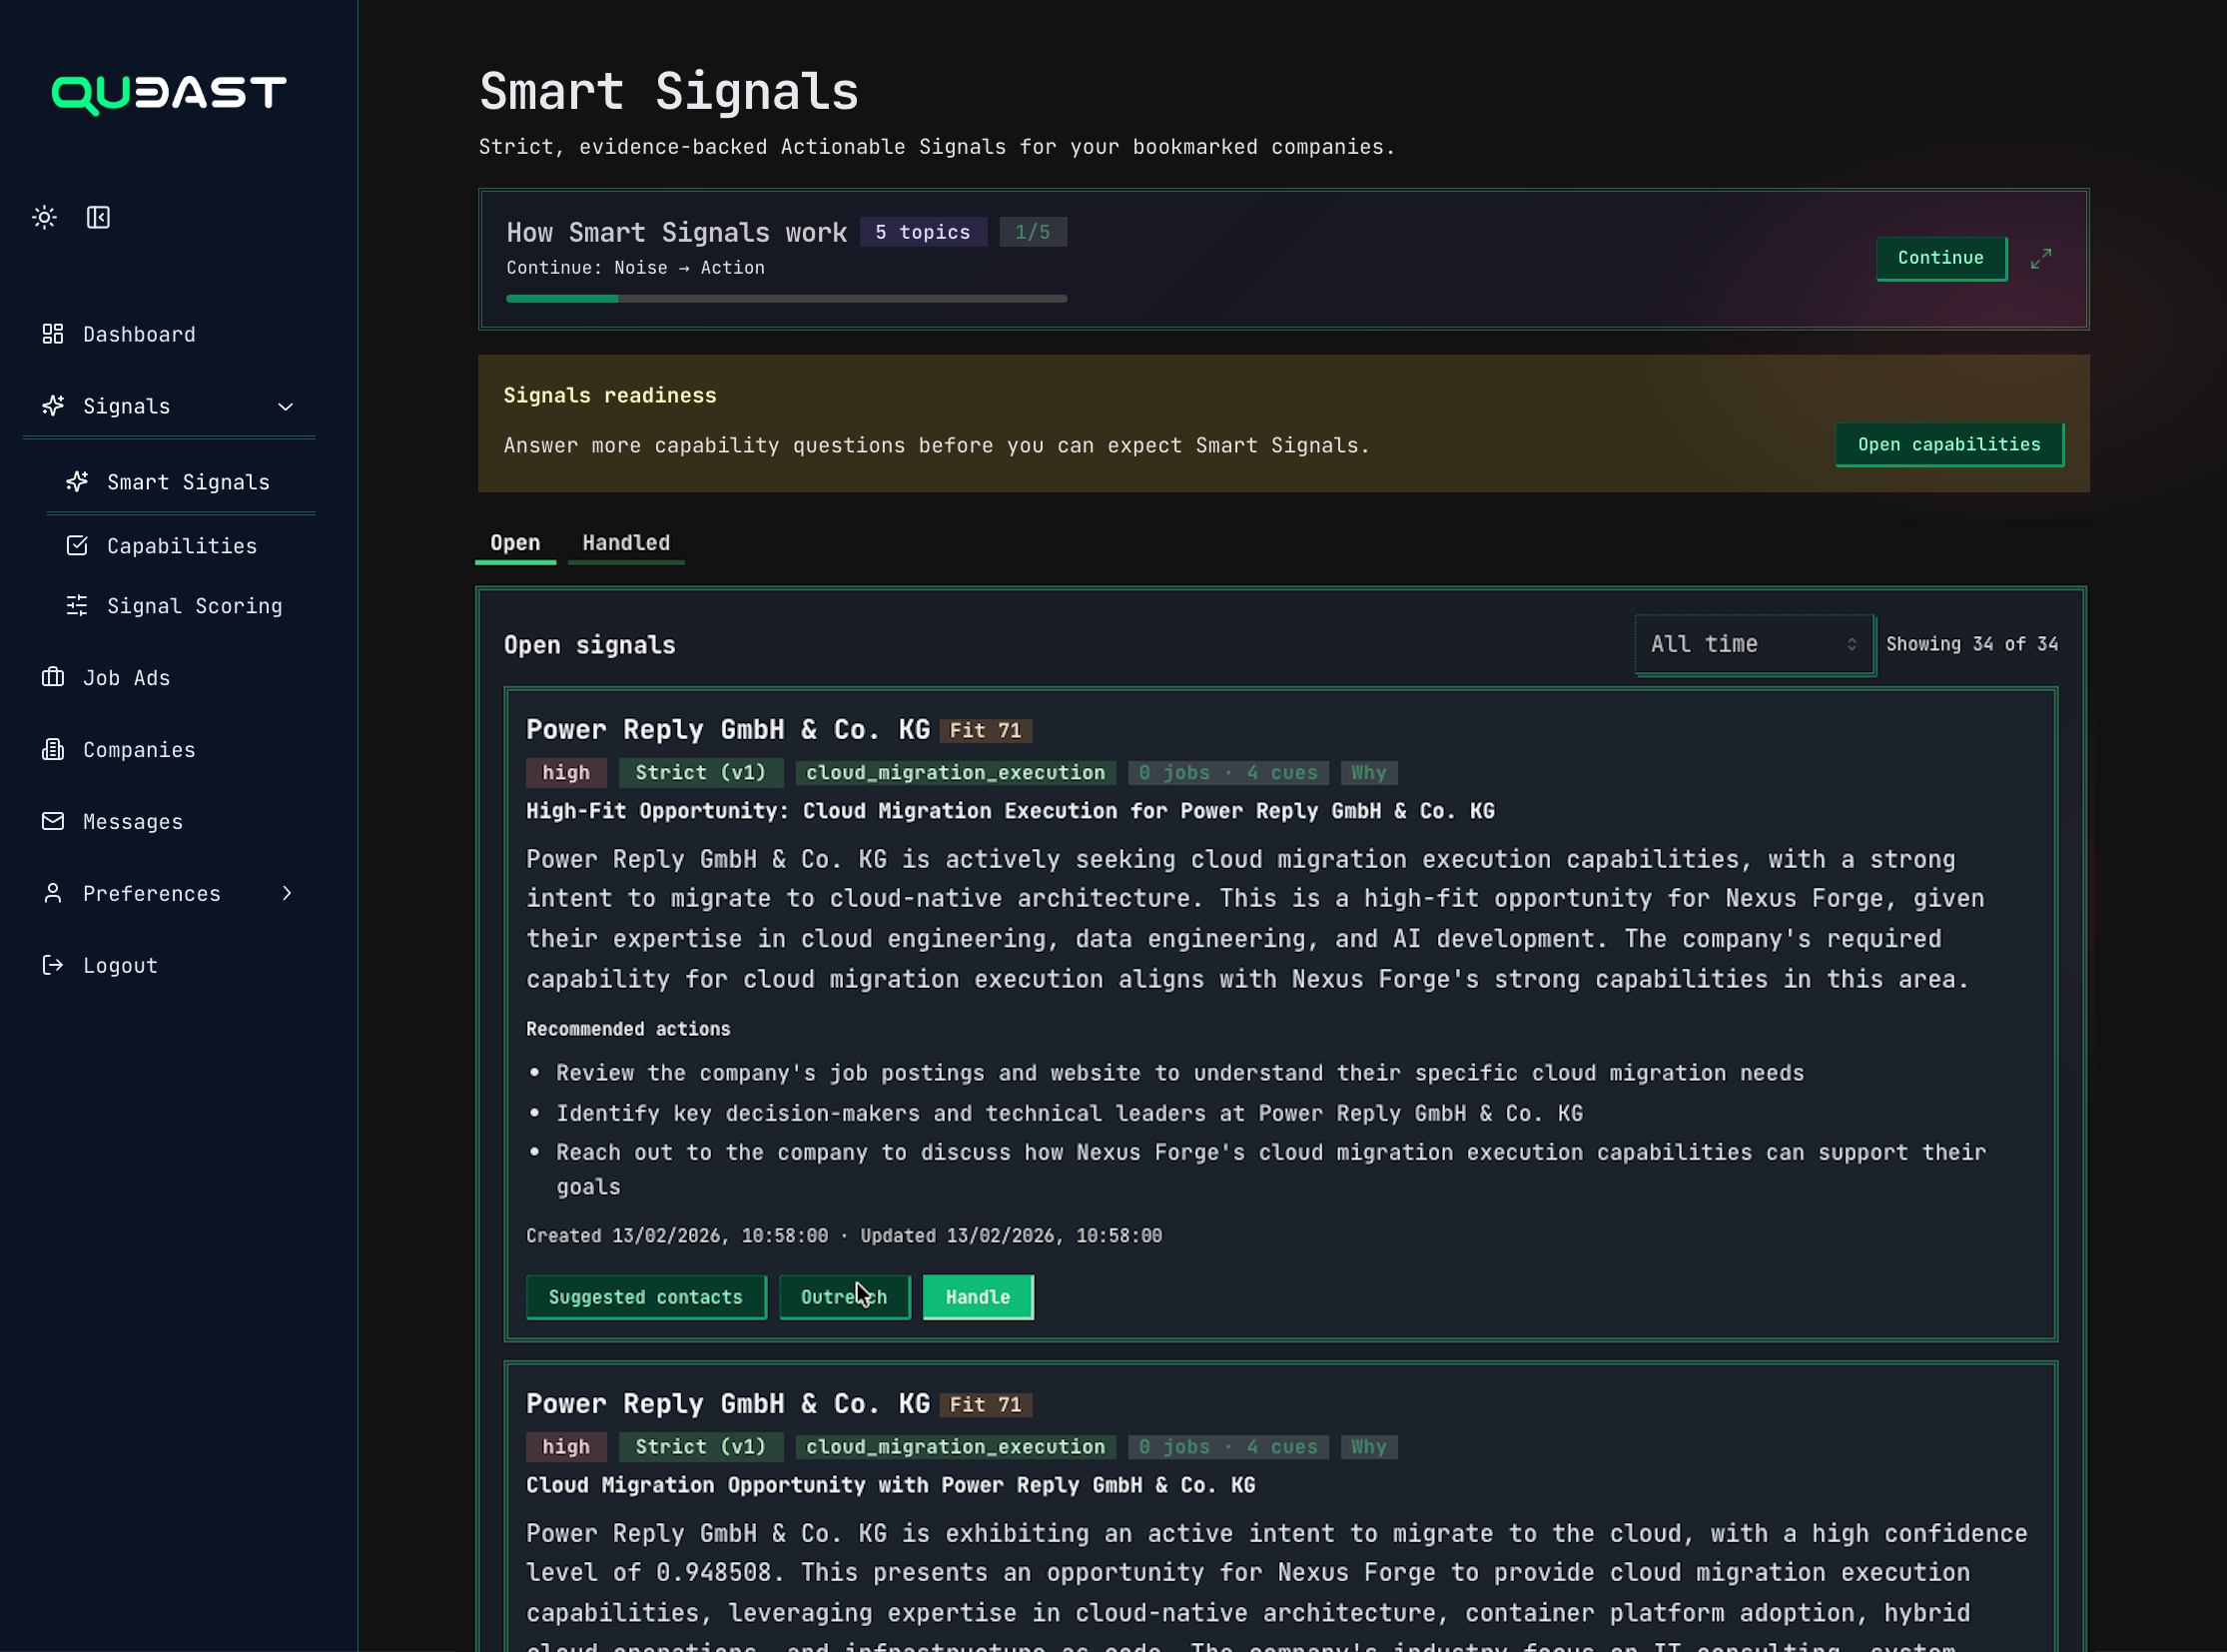
Task: Continue the Smart Signals tutorial
Action: [1939, 258]
